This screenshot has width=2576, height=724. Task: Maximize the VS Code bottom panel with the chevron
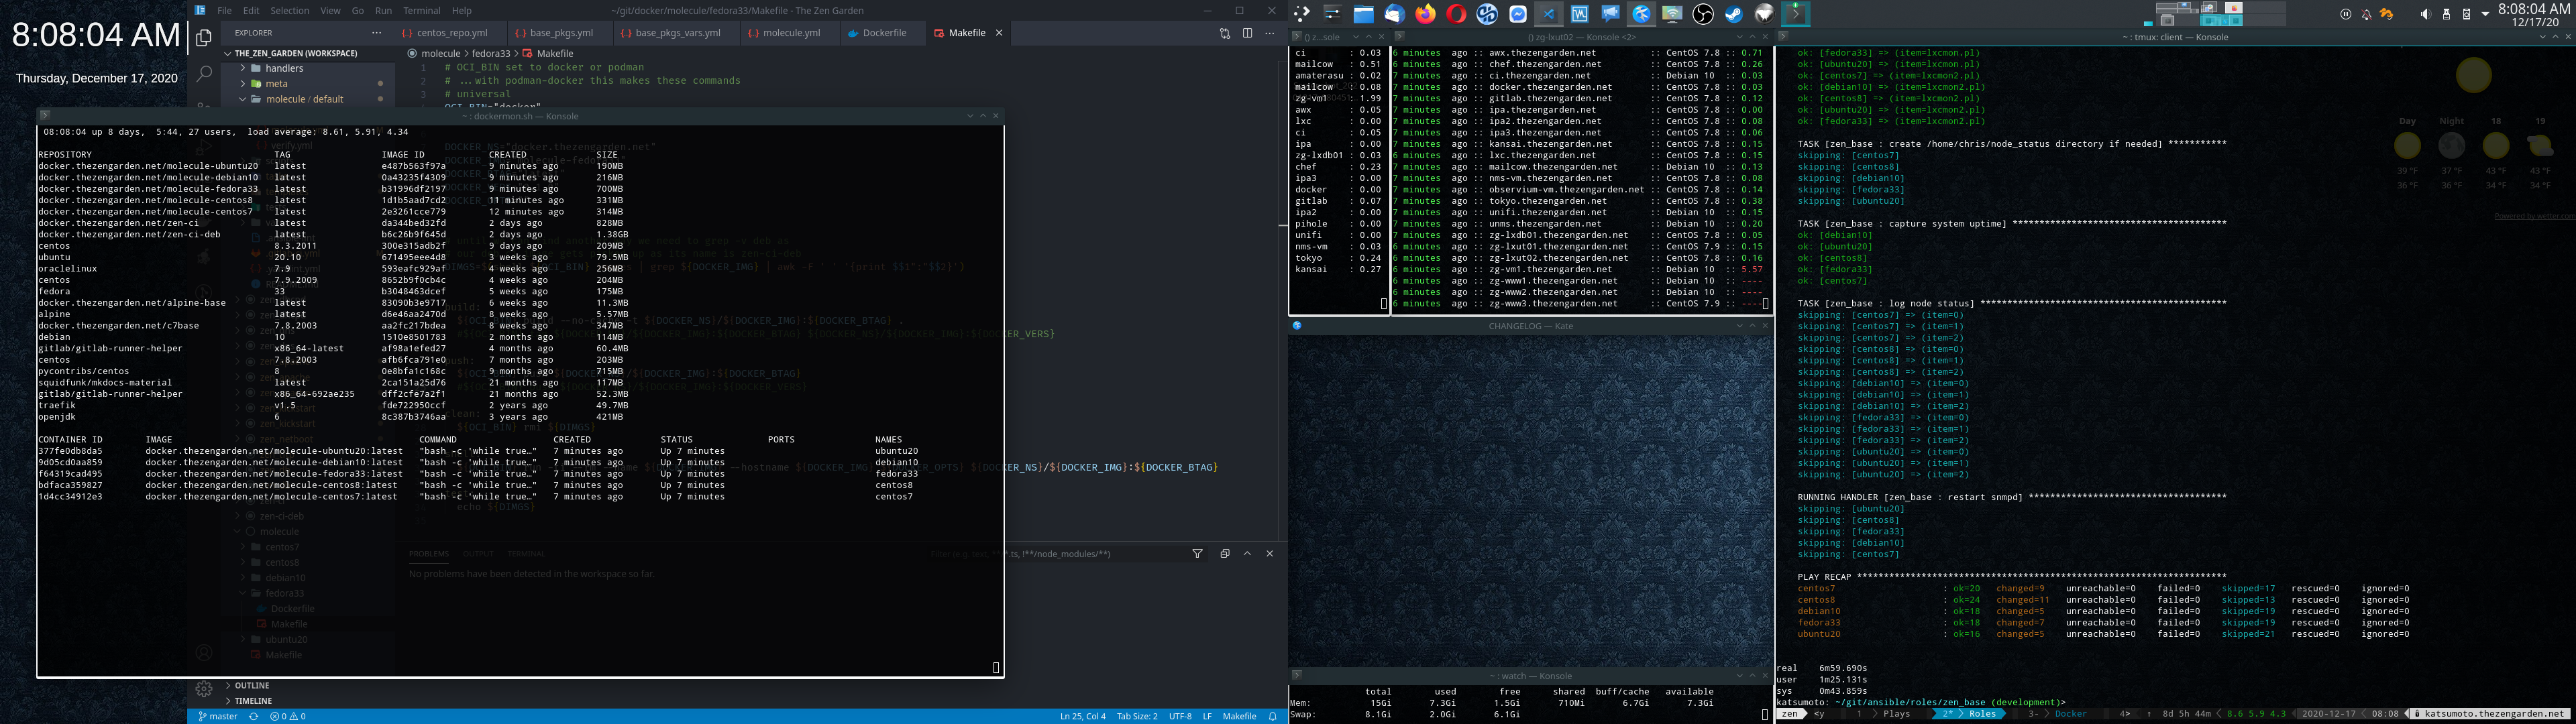tap(1247, 553)
